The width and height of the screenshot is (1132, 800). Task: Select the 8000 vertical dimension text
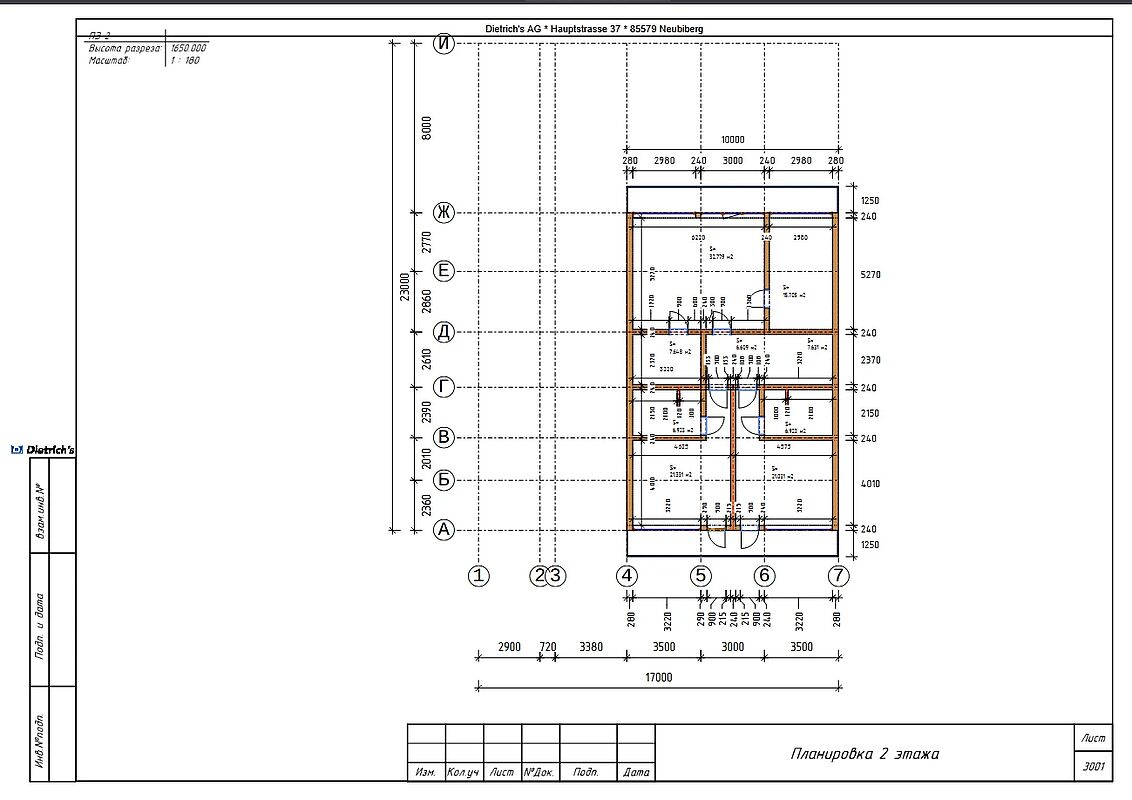pos(426,128)
